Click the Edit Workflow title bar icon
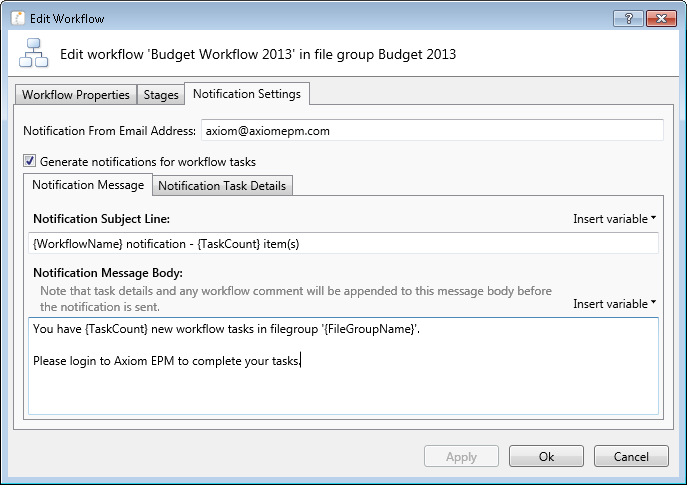 click(x=18, y=18)
